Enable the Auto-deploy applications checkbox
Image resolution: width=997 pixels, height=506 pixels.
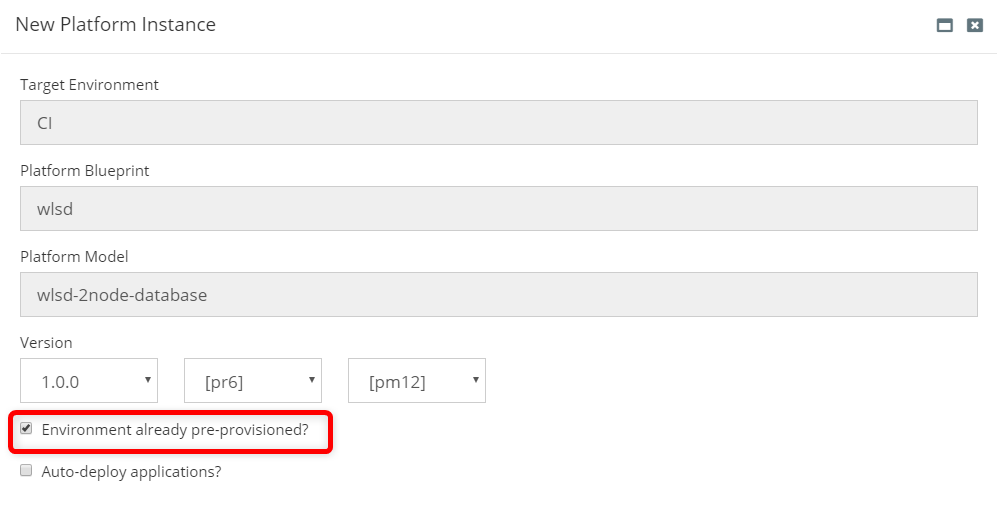click(x=26, y=470)
